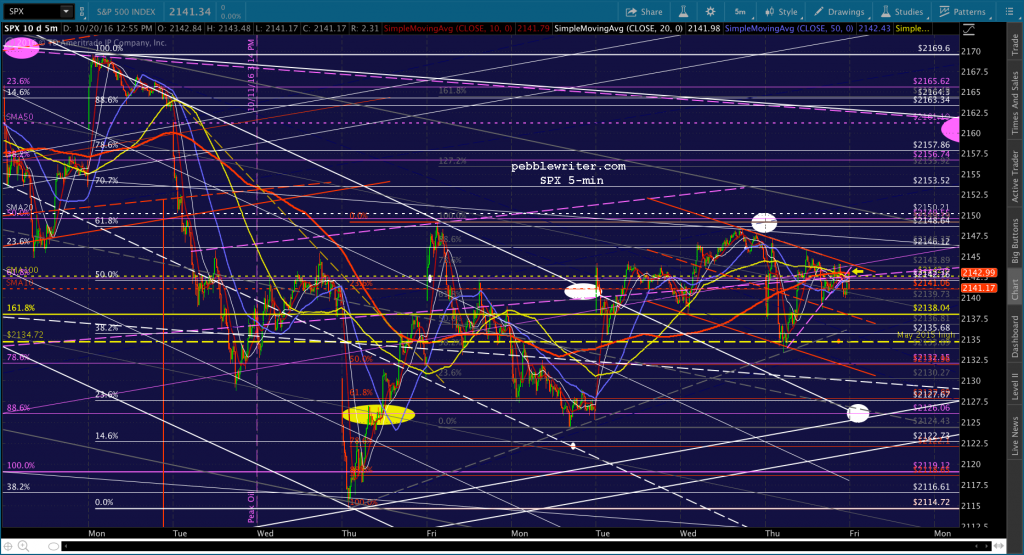Image resolution: width=1024 pixels, height=555 pixels.
Task: Open the Patterns menu
Action: 963,12
